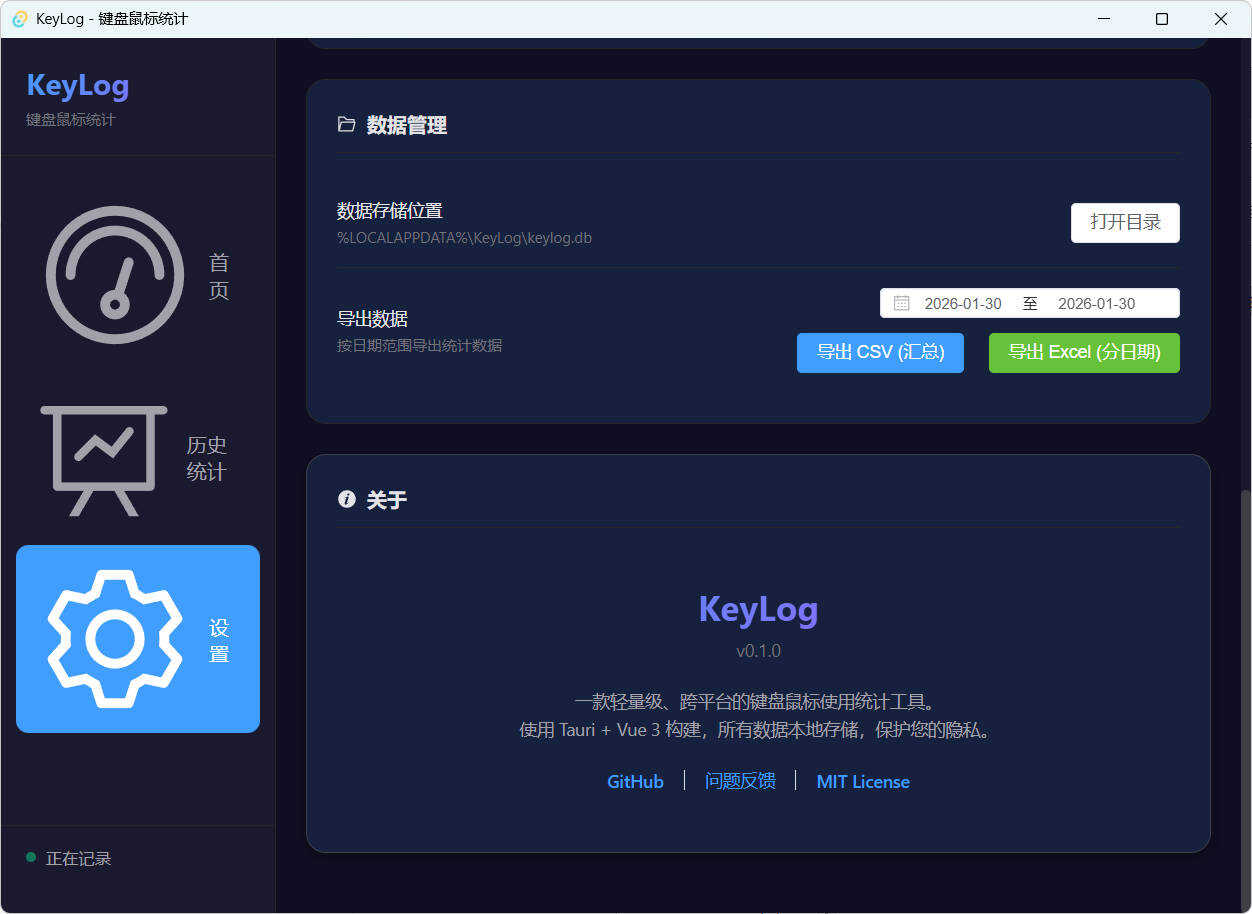Click the 打开目录 button
This screenshot has height=914, width=1252.
click(x=1125, y=222)
